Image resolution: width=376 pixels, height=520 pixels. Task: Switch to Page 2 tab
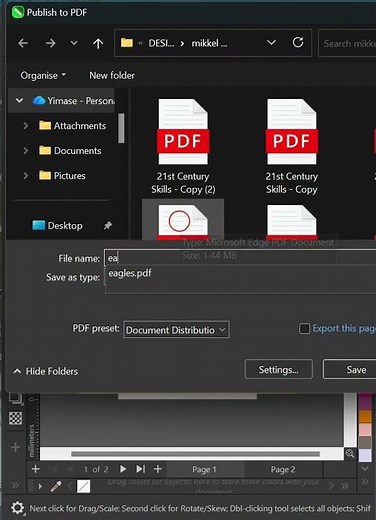pos(283,470)
